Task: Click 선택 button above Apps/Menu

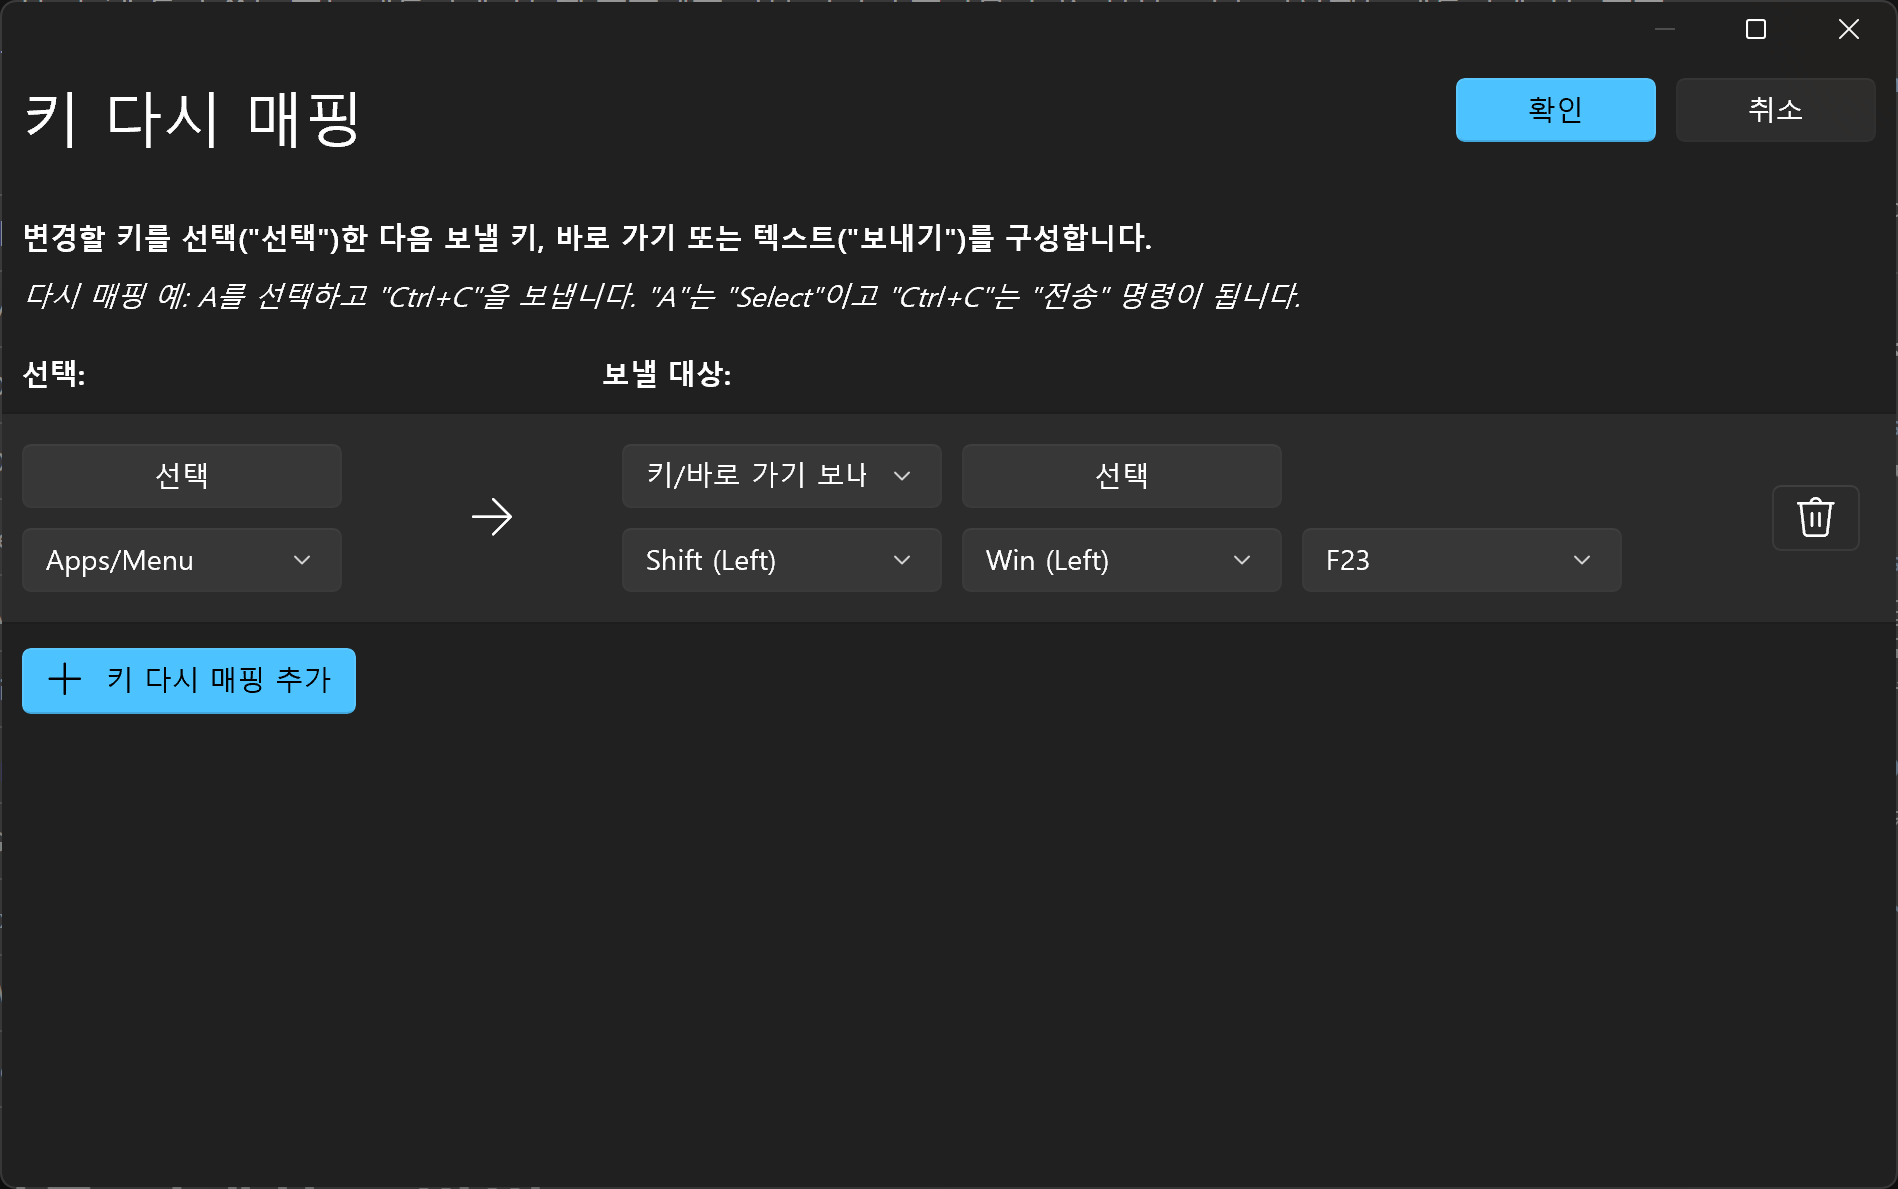Action: click(182, 475)
